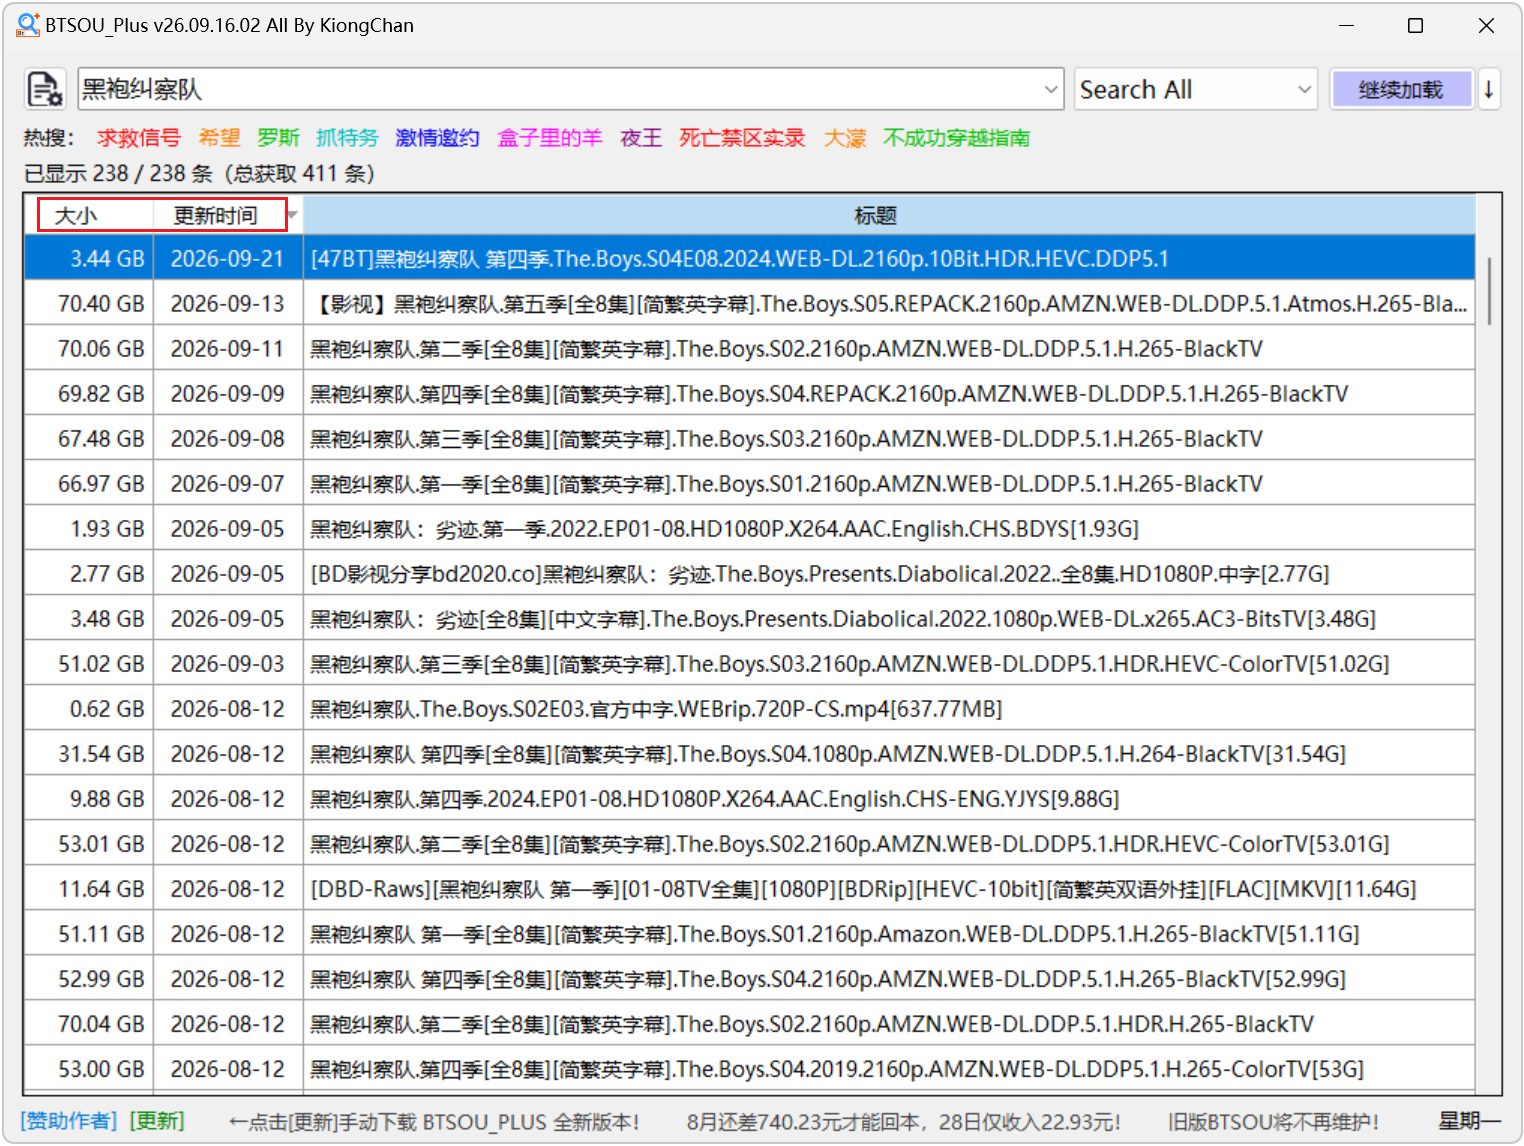Viewport: 1524px width, 1146px height.
Task: Select the S04 BlackTV[52.99G] result row
Action: pos(749,978)
